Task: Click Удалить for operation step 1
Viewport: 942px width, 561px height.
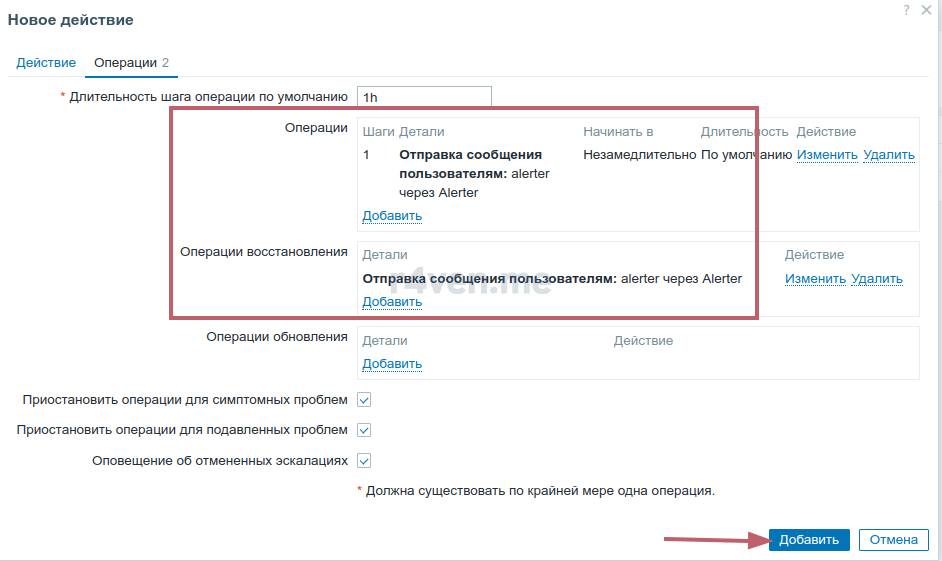Action: [889, 155]
